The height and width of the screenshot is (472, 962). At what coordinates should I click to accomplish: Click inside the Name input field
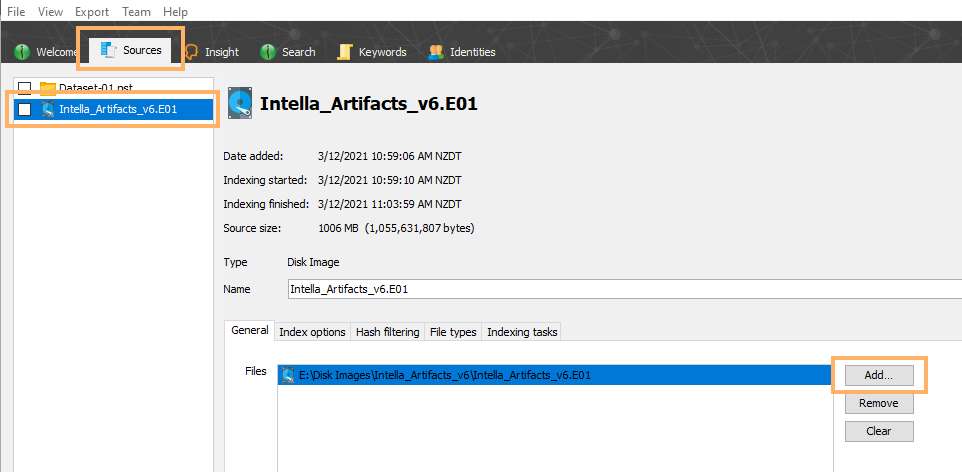click(x=625, y=289)
